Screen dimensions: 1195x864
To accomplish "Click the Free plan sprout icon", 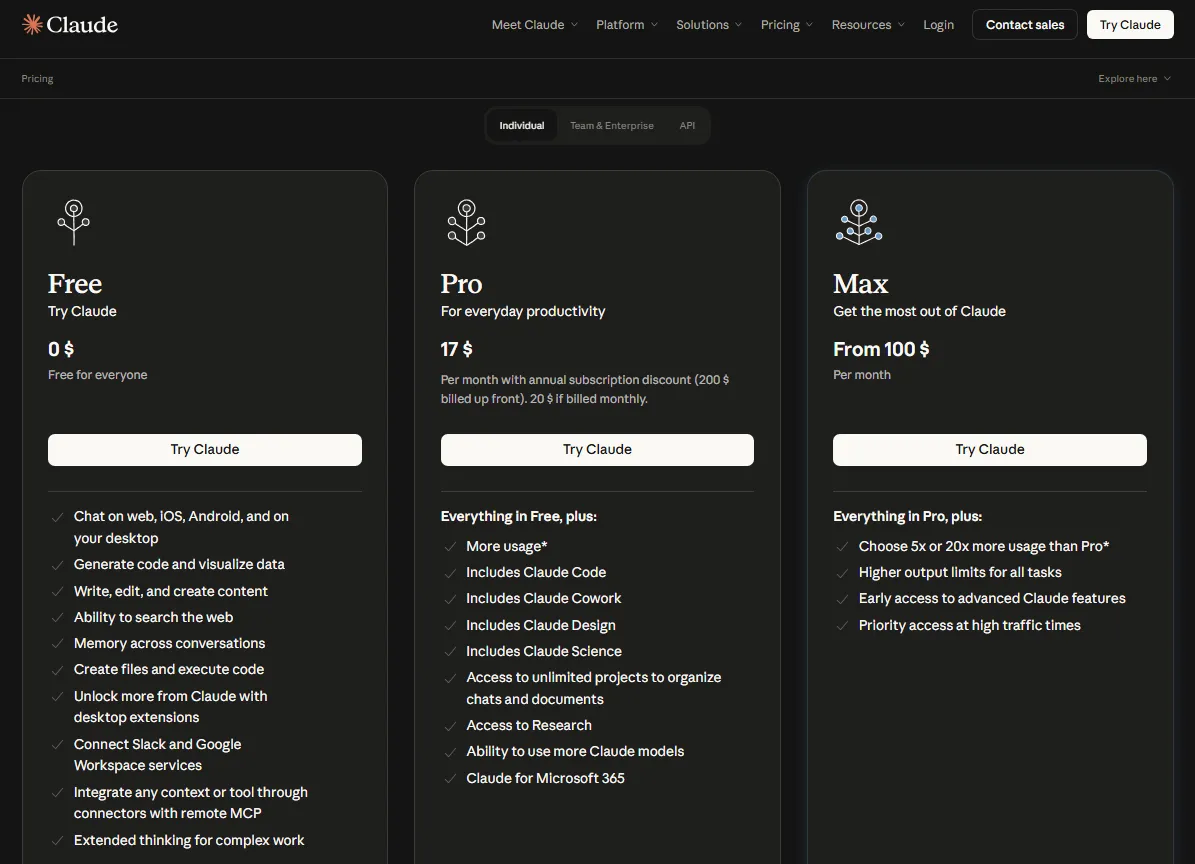I will tap(74, 222).
